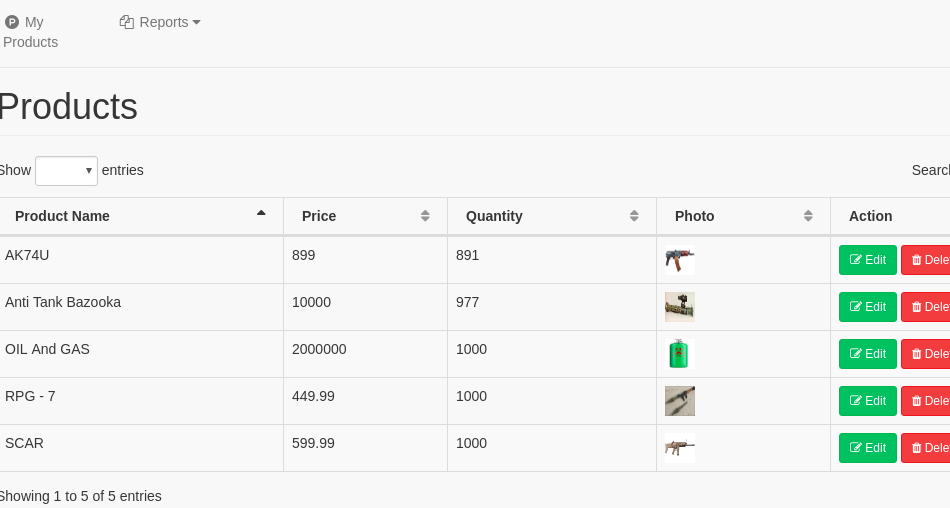Edit the AK74U product
Screen dimensions: 950x508
[867, 260]
